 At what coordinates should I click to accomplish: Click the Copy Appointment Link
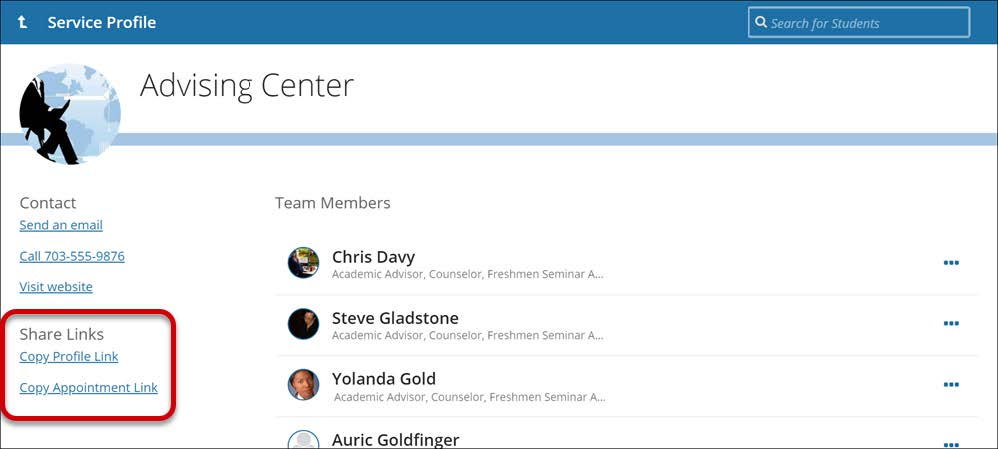click(88, 388)
